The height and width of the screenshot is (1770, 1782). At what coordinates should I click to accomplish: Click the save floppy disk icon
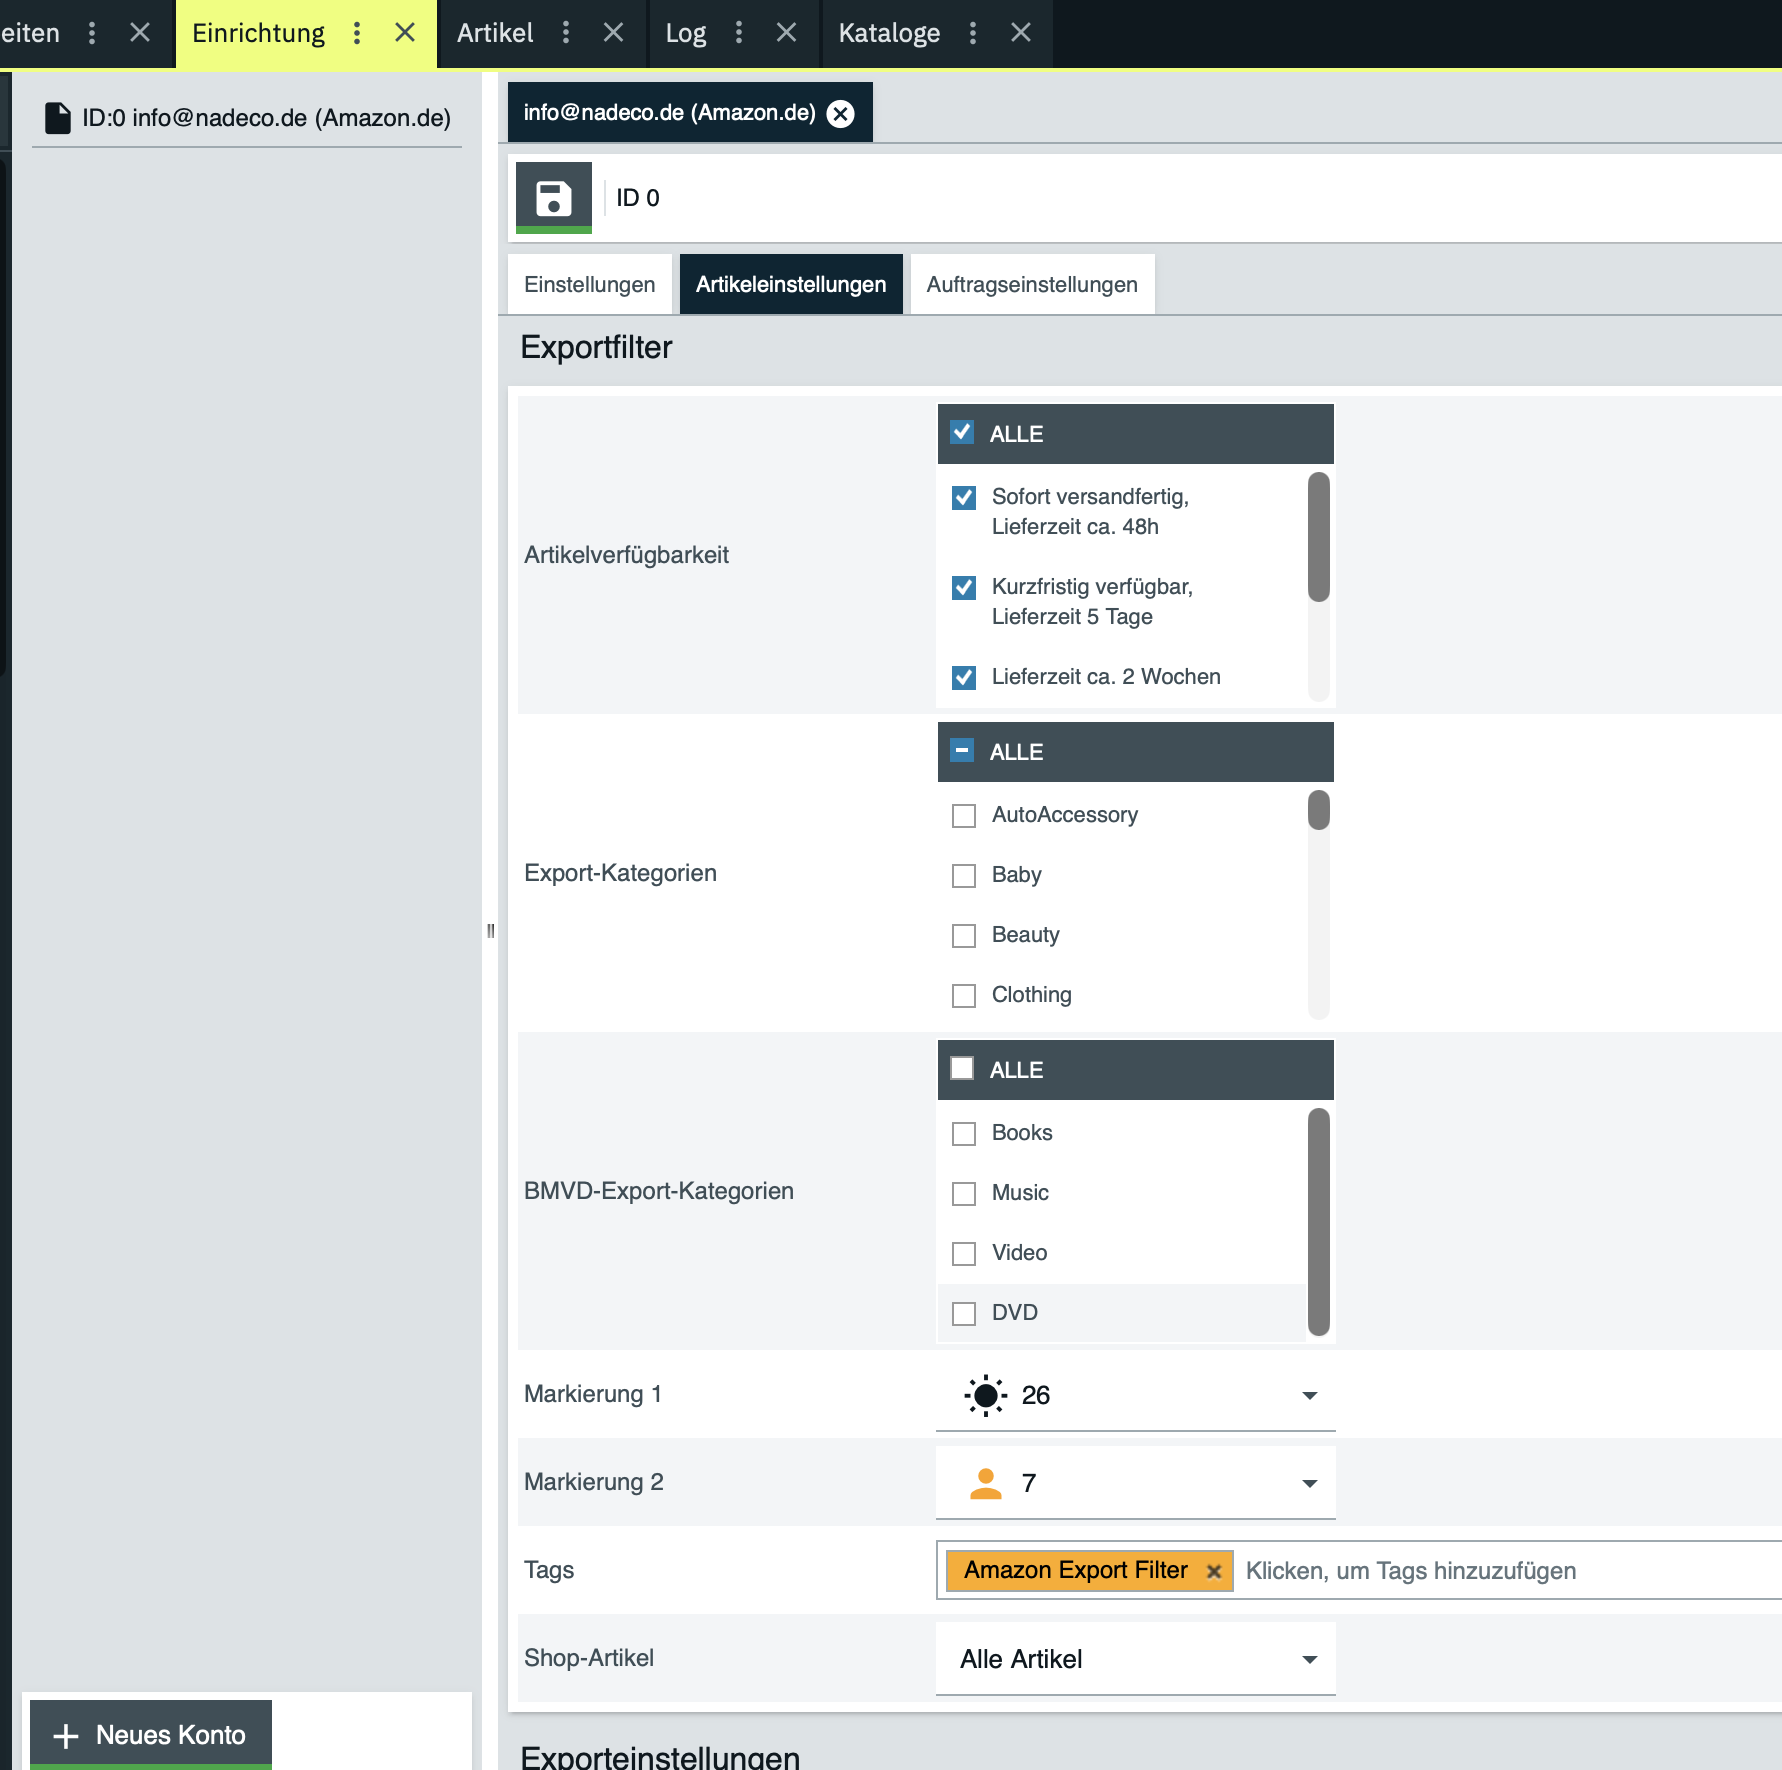pos(553,197)
